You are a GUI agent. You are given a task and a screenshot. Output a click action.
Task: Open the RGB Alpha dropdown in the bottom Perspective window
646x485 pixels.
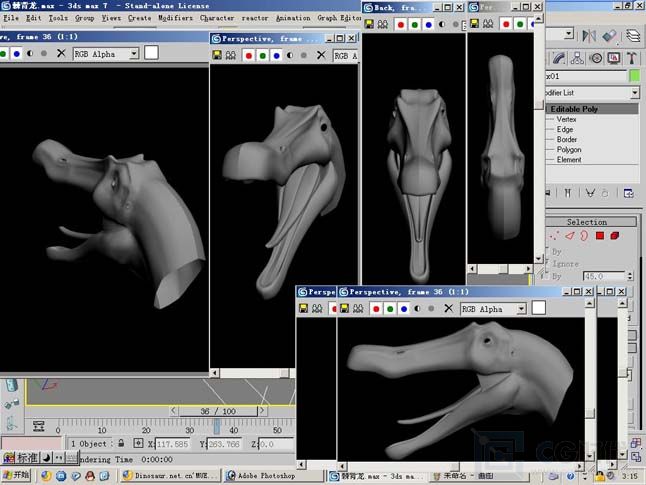[x=523, y=310]
